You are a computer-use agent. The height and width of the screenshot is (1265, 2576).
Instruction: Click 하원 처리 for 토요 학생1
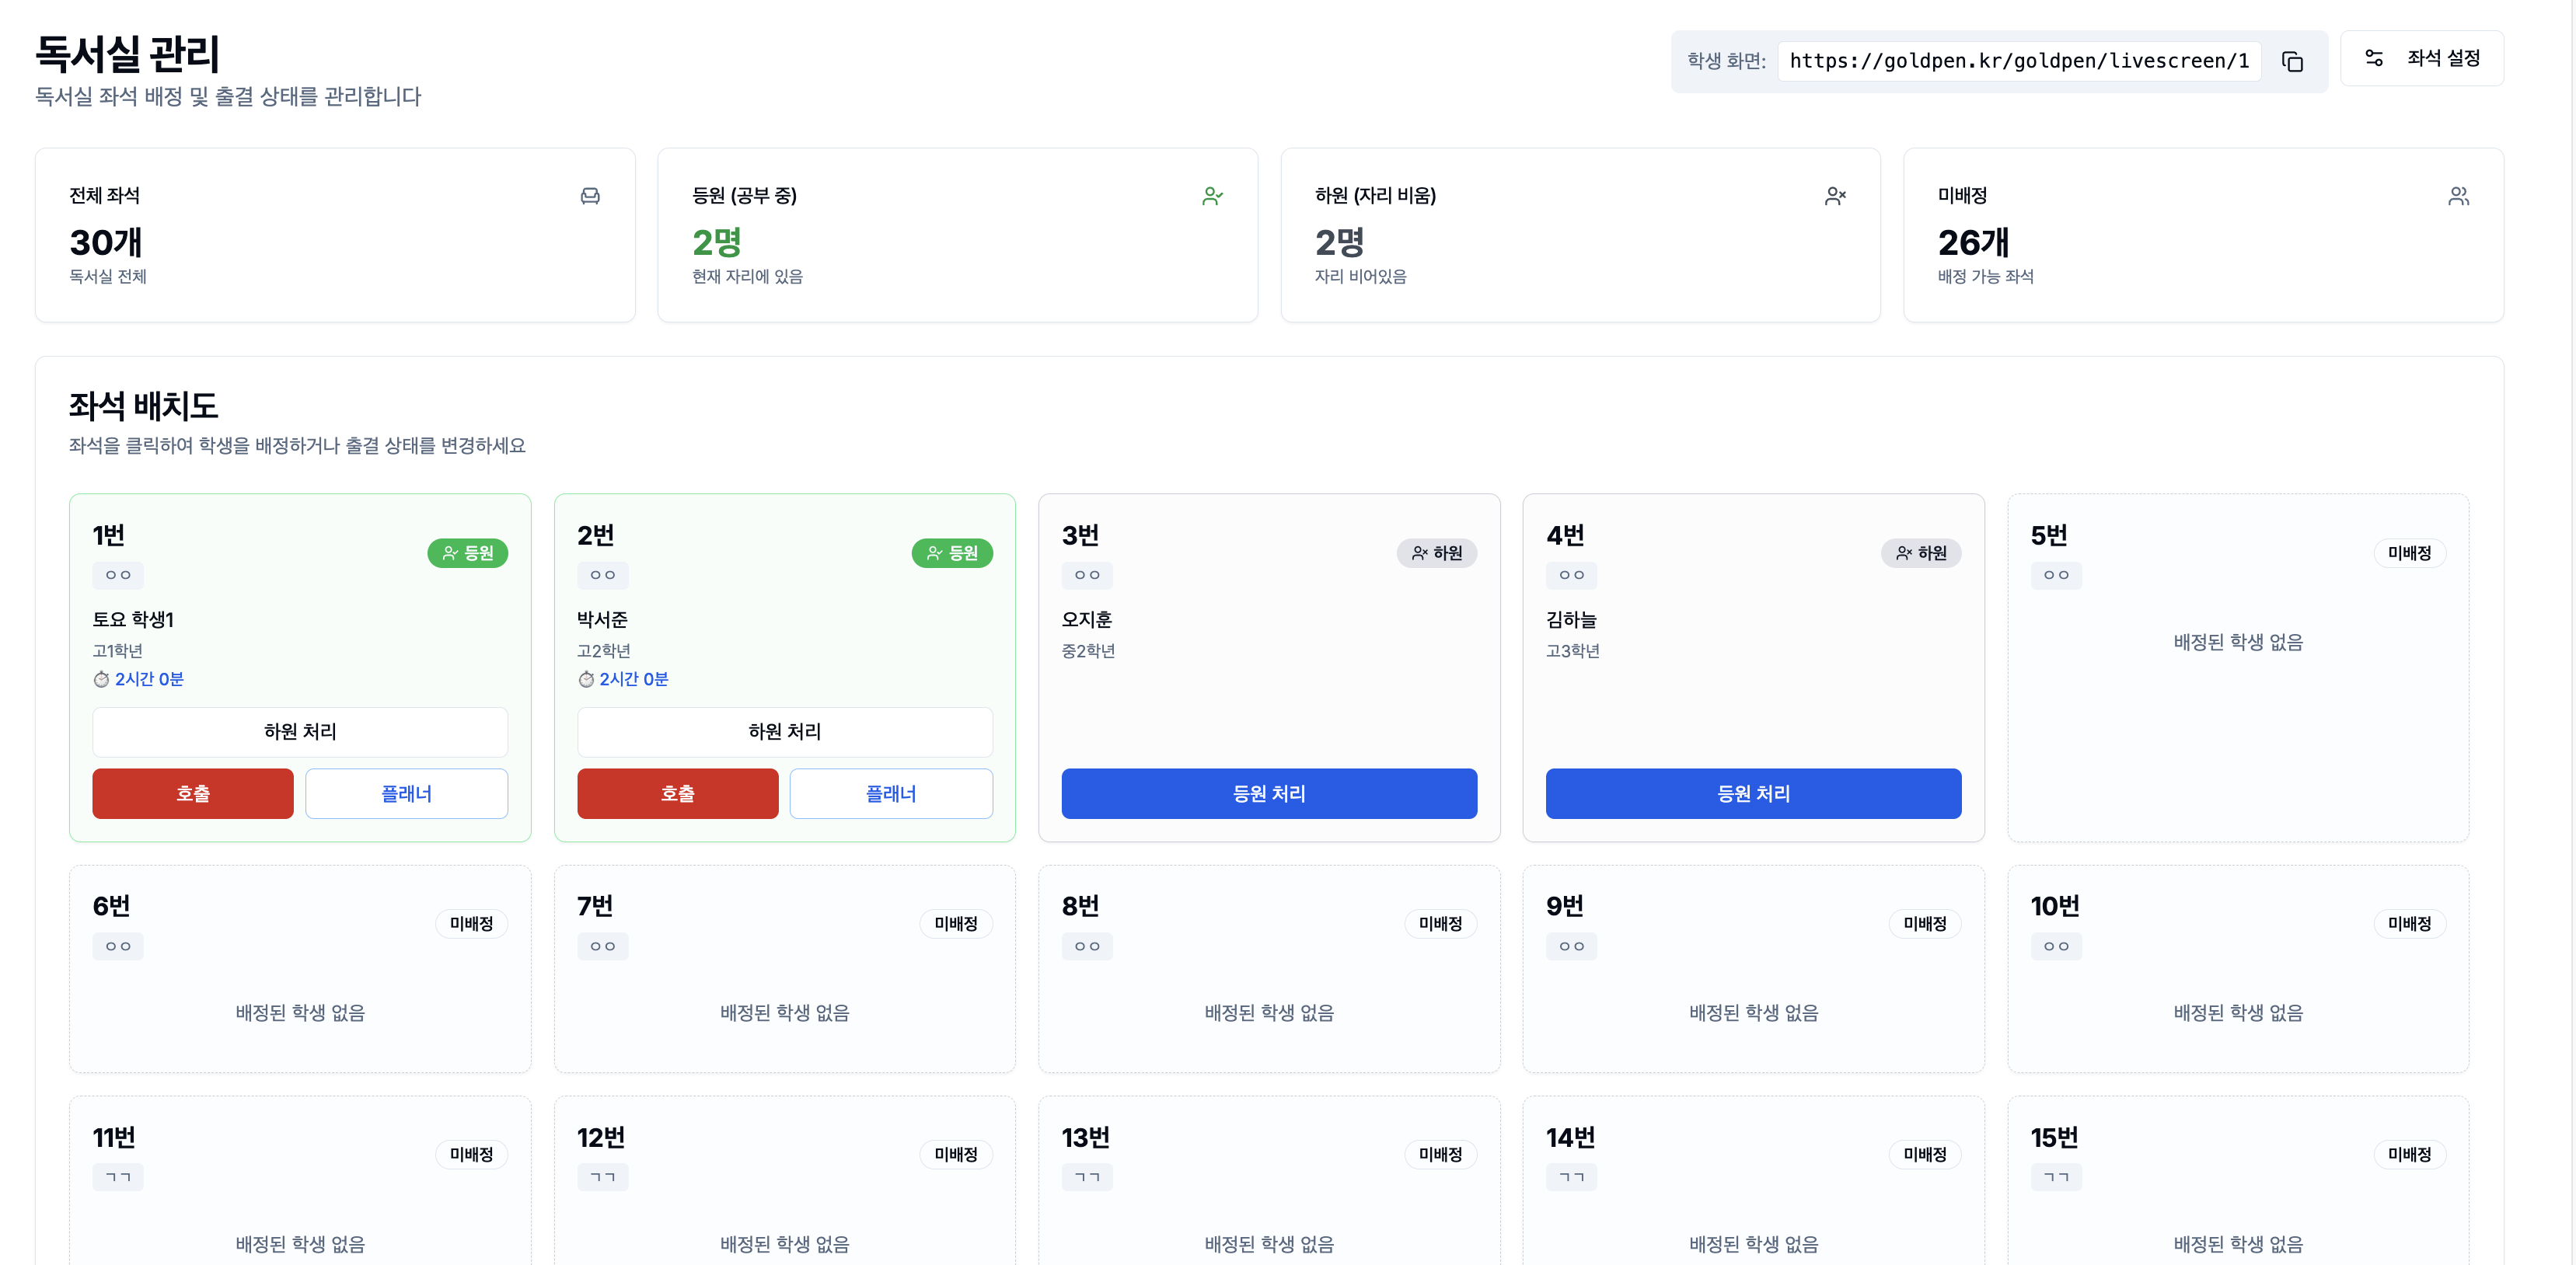tap(299, 732)
